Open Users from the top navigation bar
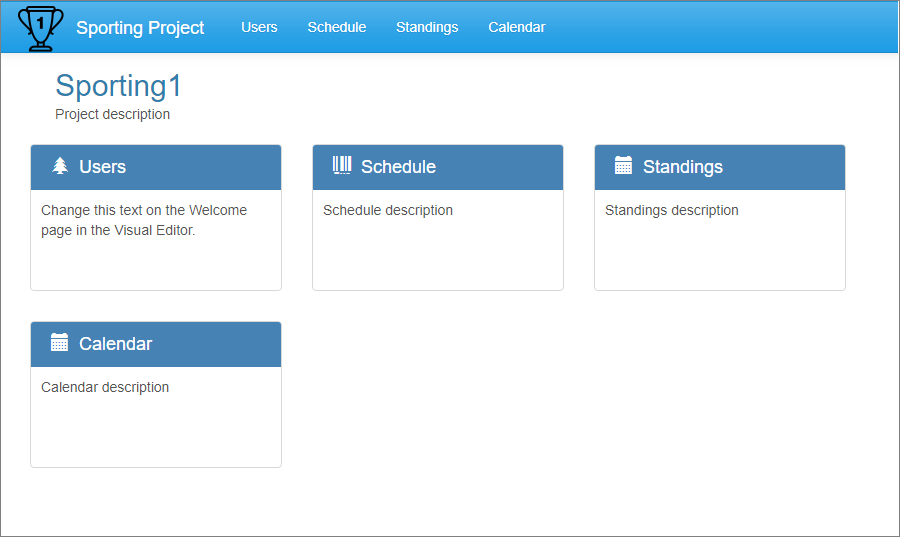Image resolution: width=900 pixels, height=537 pixels. [x=259, y=27]
